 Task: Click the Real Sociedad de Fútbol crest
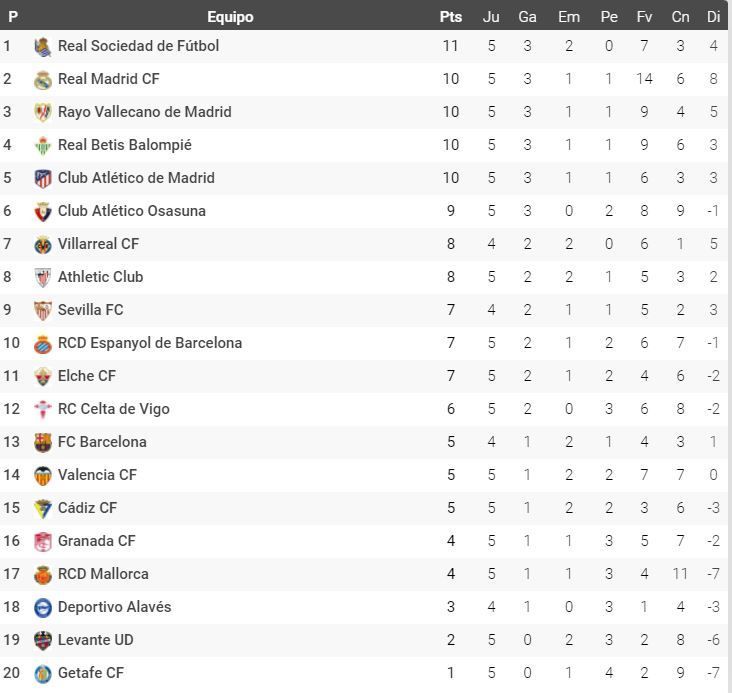(x=43, y=46)
